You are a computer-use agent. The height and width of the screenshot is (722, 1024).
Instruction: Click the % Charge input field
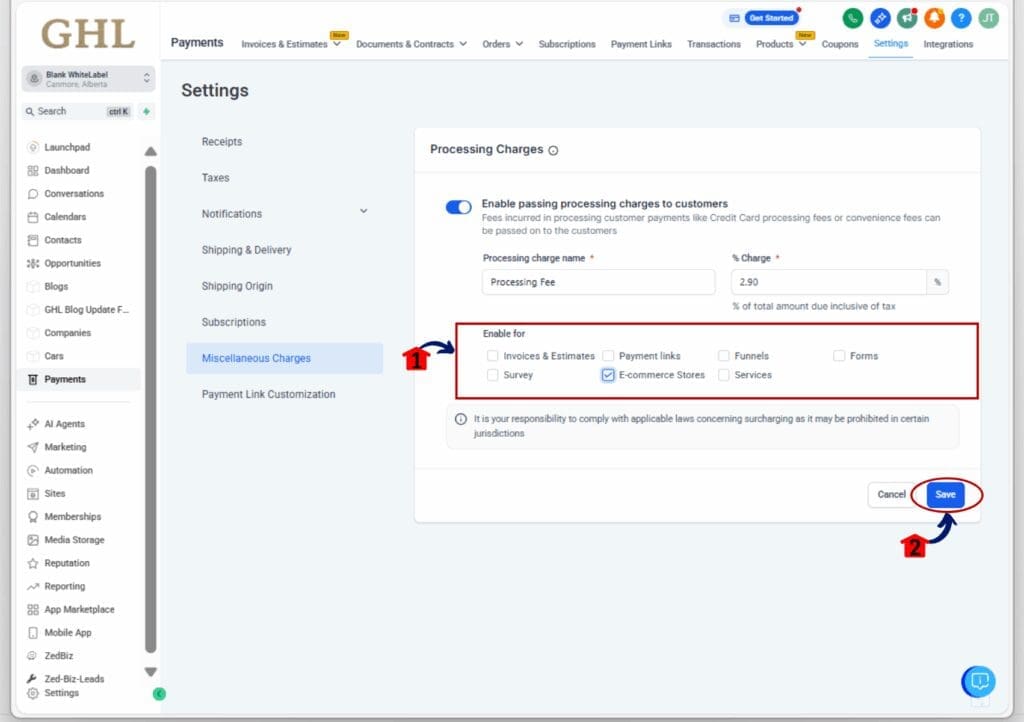coord(828,282)
